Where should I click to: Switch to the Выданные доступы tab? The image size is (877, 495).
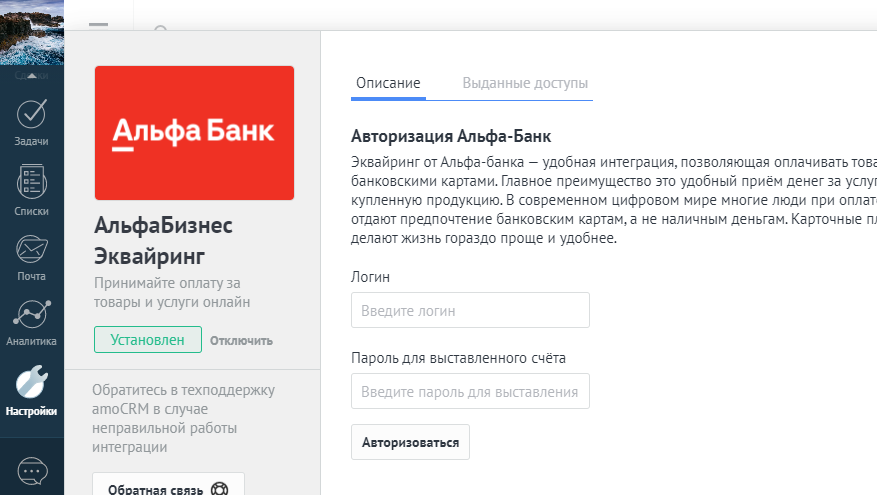point(525,83)
